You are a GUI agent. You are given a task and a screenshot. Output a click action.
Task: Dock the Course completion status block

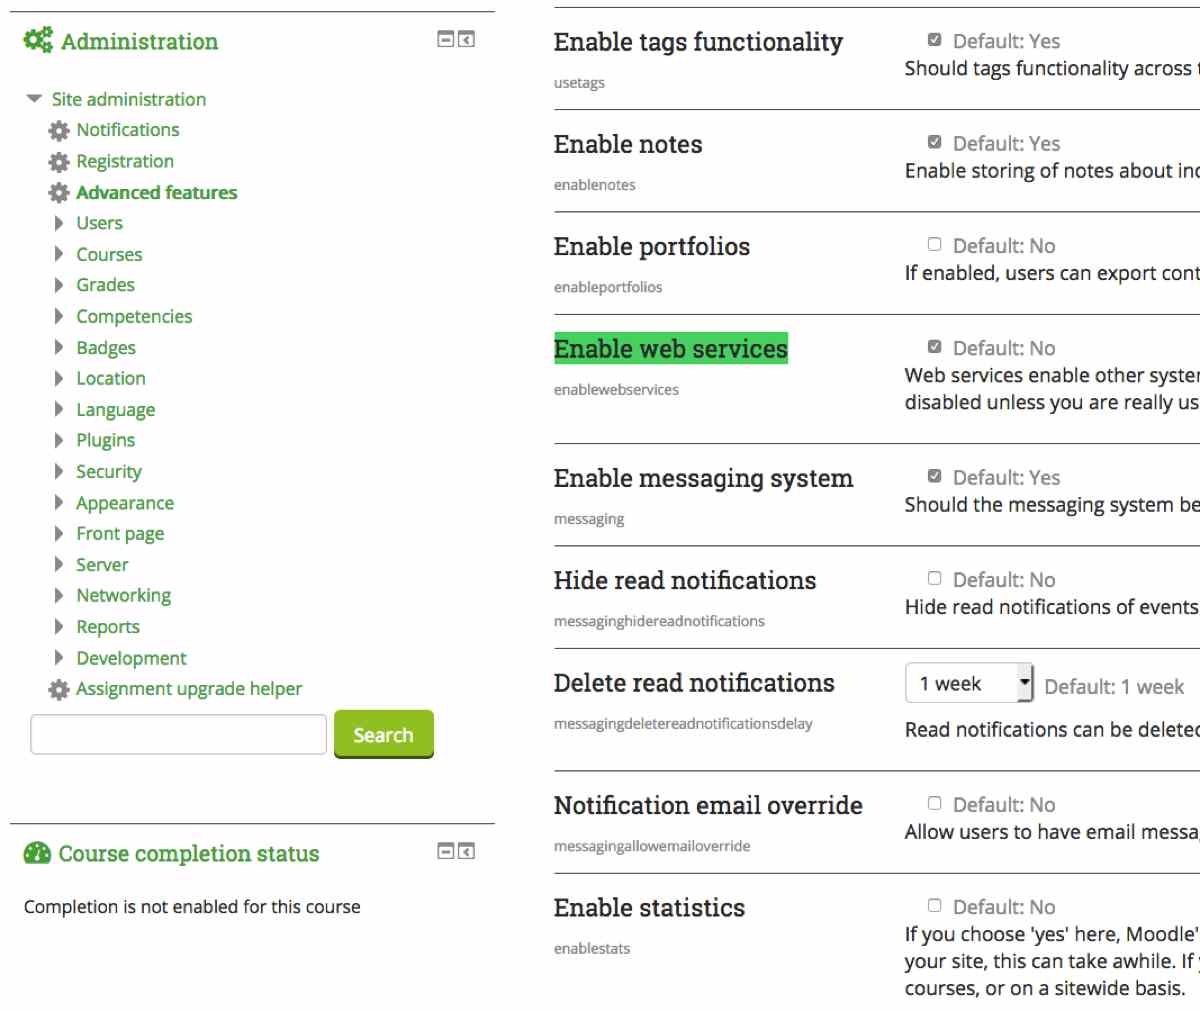[x=466, y=852]
